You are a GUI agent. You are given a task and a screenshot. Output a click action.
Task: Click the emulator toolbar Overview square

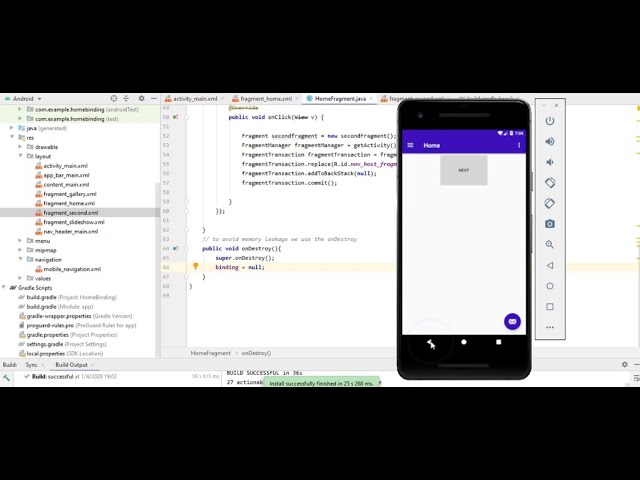550,307
